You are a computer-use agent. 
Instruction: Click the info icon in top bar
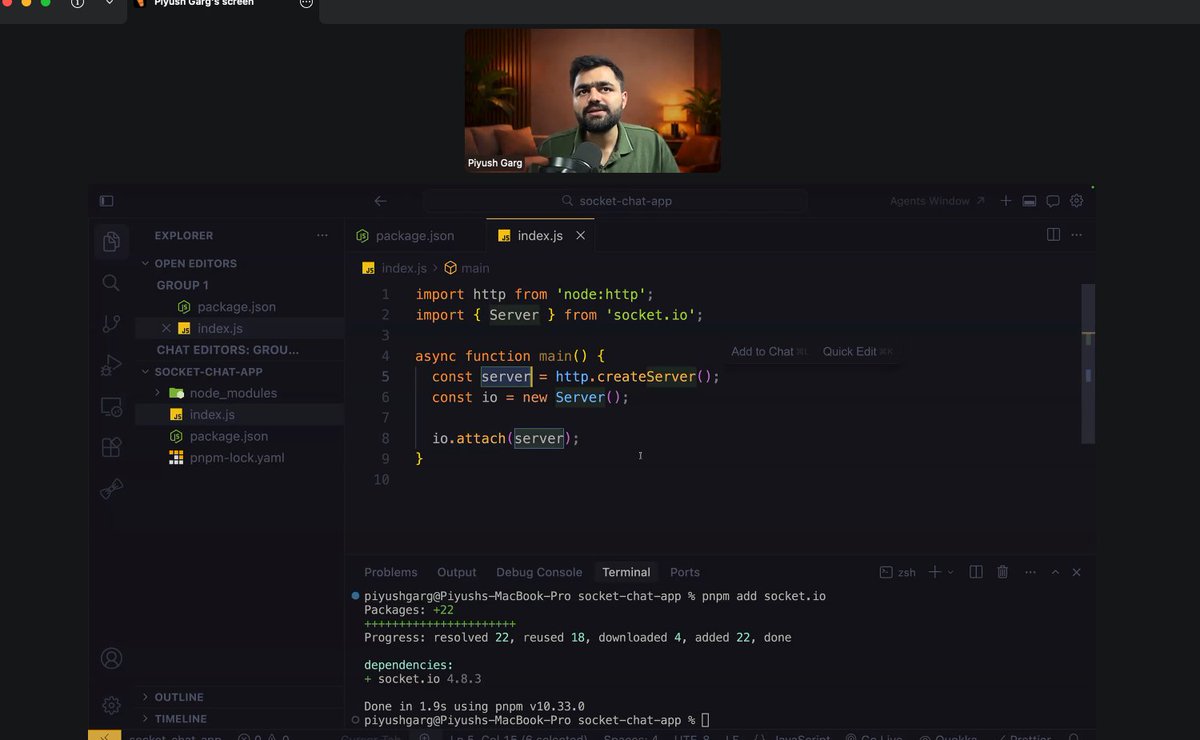tap(78, 3)
